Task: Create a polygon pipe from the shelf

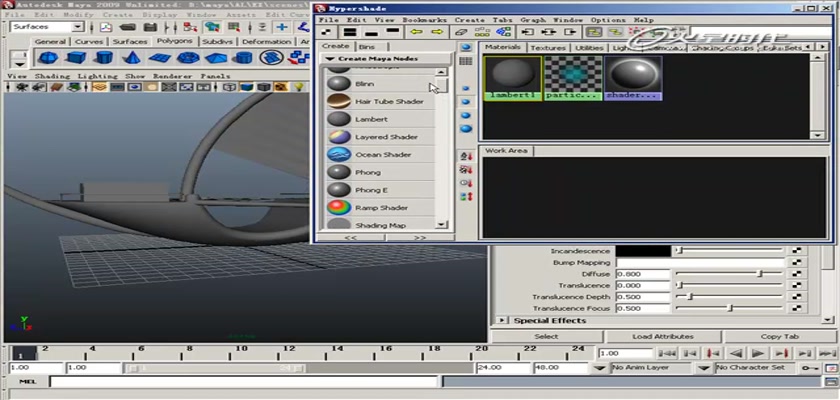Action: (x=244, y=57)
